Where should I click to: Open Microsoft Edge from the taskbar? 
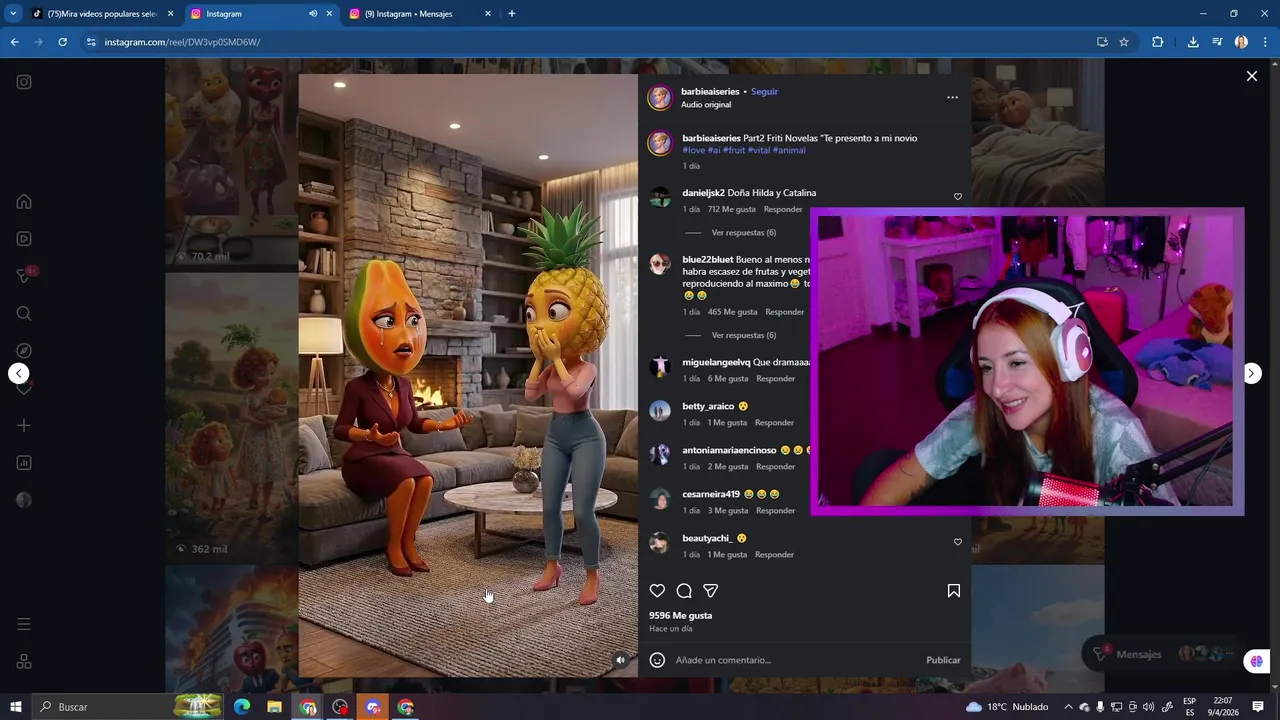[x=242, y=707]
